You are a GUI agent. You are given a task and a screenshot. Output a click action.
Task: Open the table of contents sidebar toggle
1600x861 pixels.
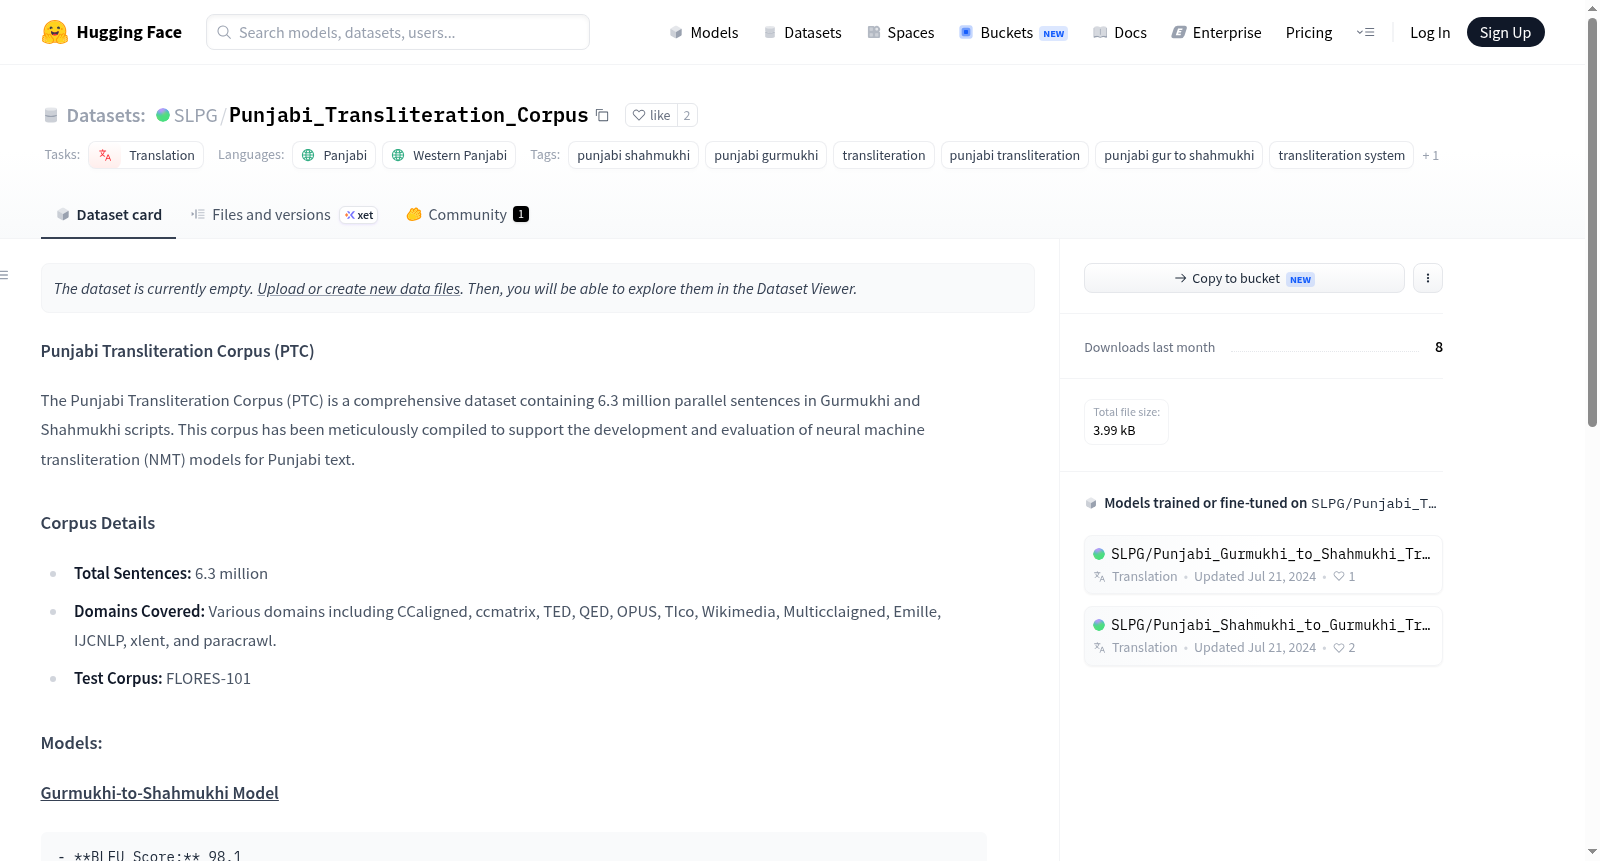coord(4,275)
